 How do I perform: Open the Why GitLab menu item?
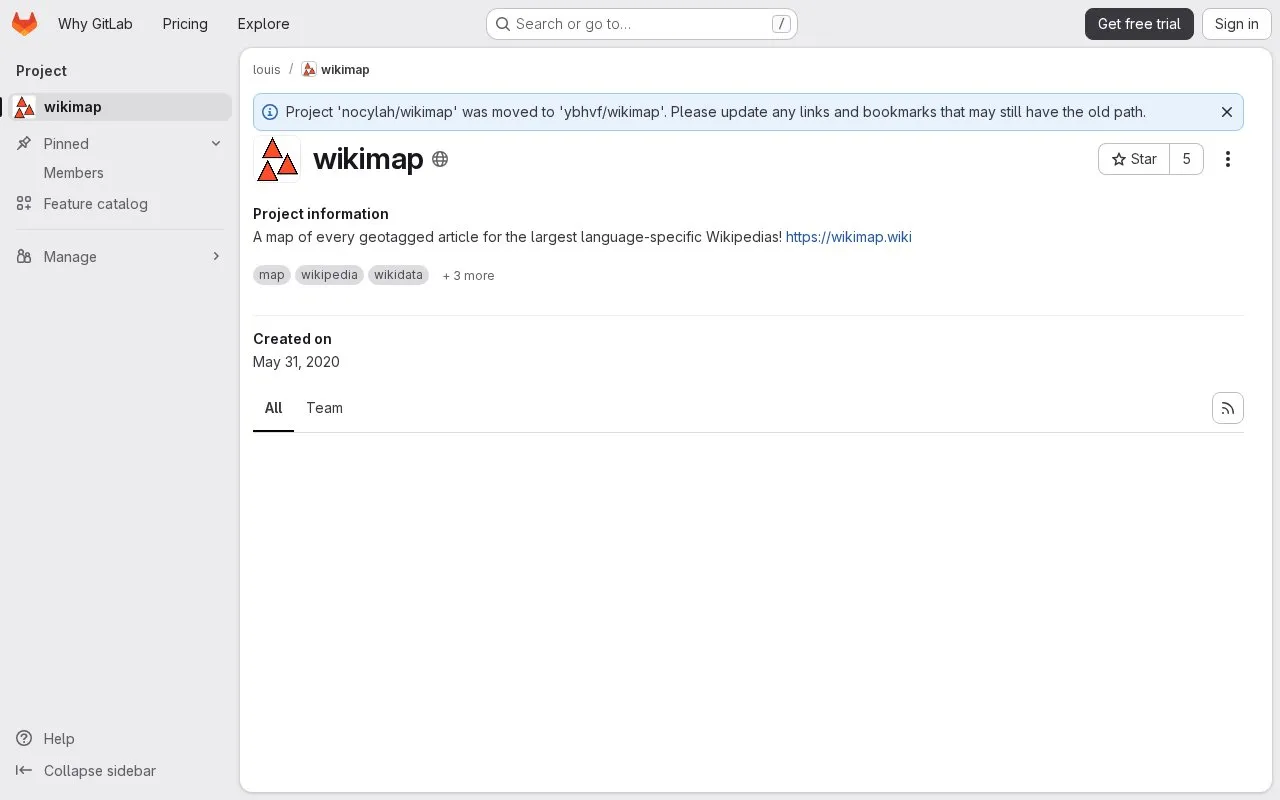(95, 24)
